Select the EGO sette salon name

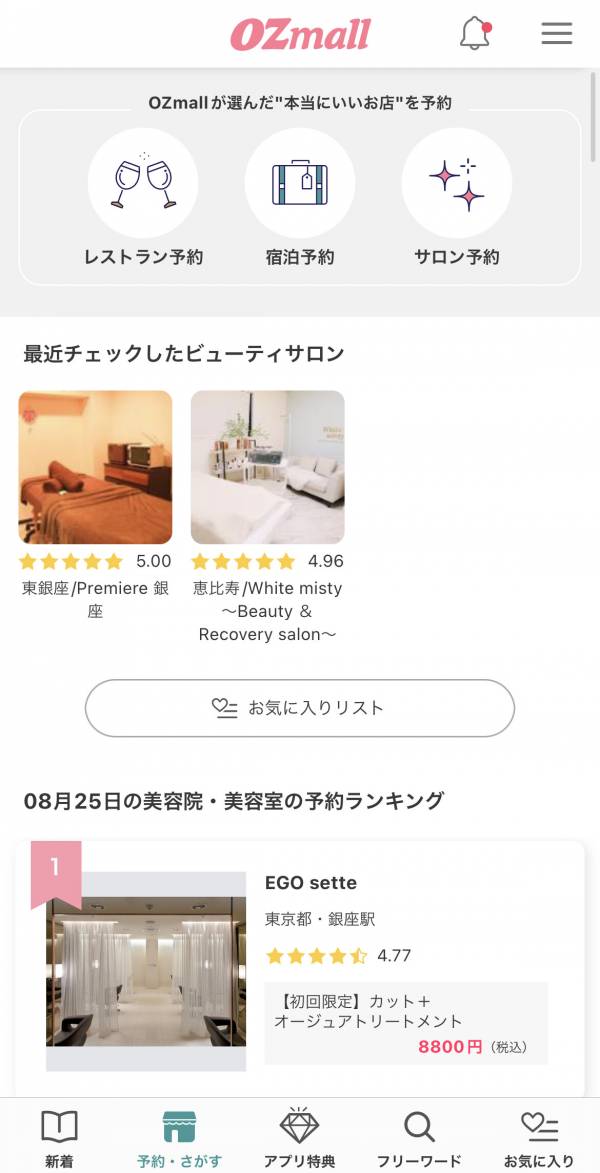coord(311,883)
